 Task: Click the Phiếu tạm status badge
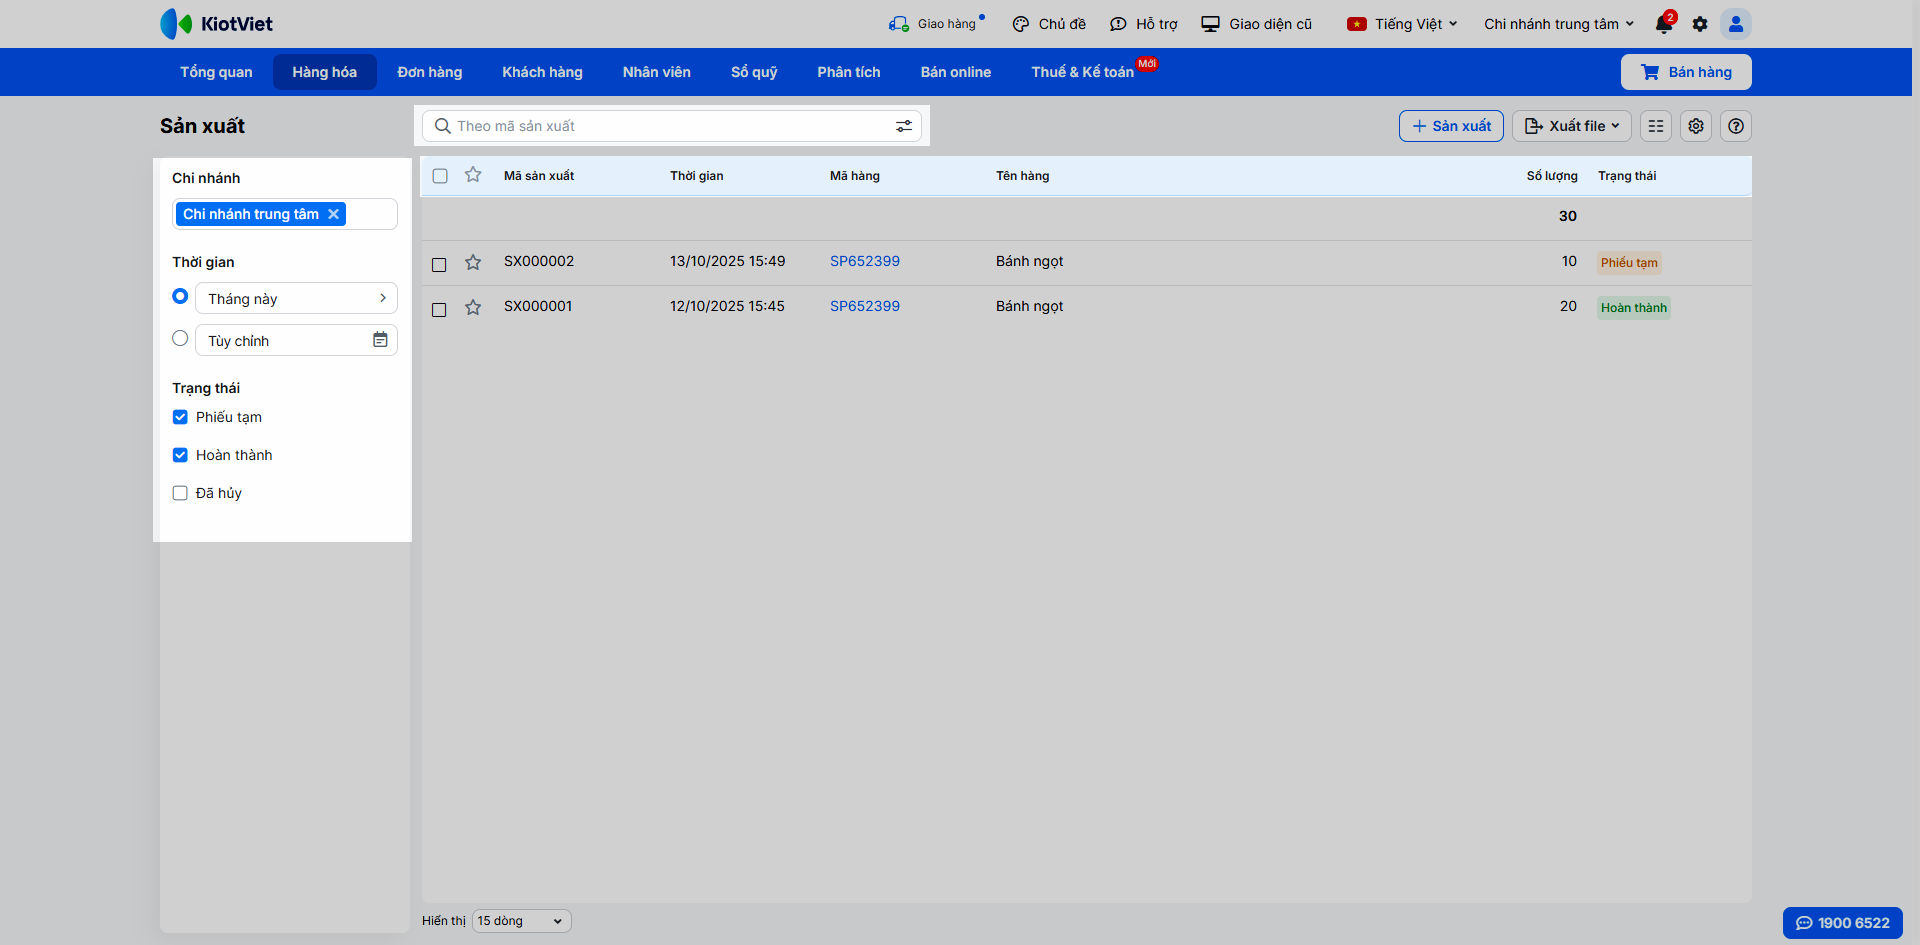pos(1629,263)
